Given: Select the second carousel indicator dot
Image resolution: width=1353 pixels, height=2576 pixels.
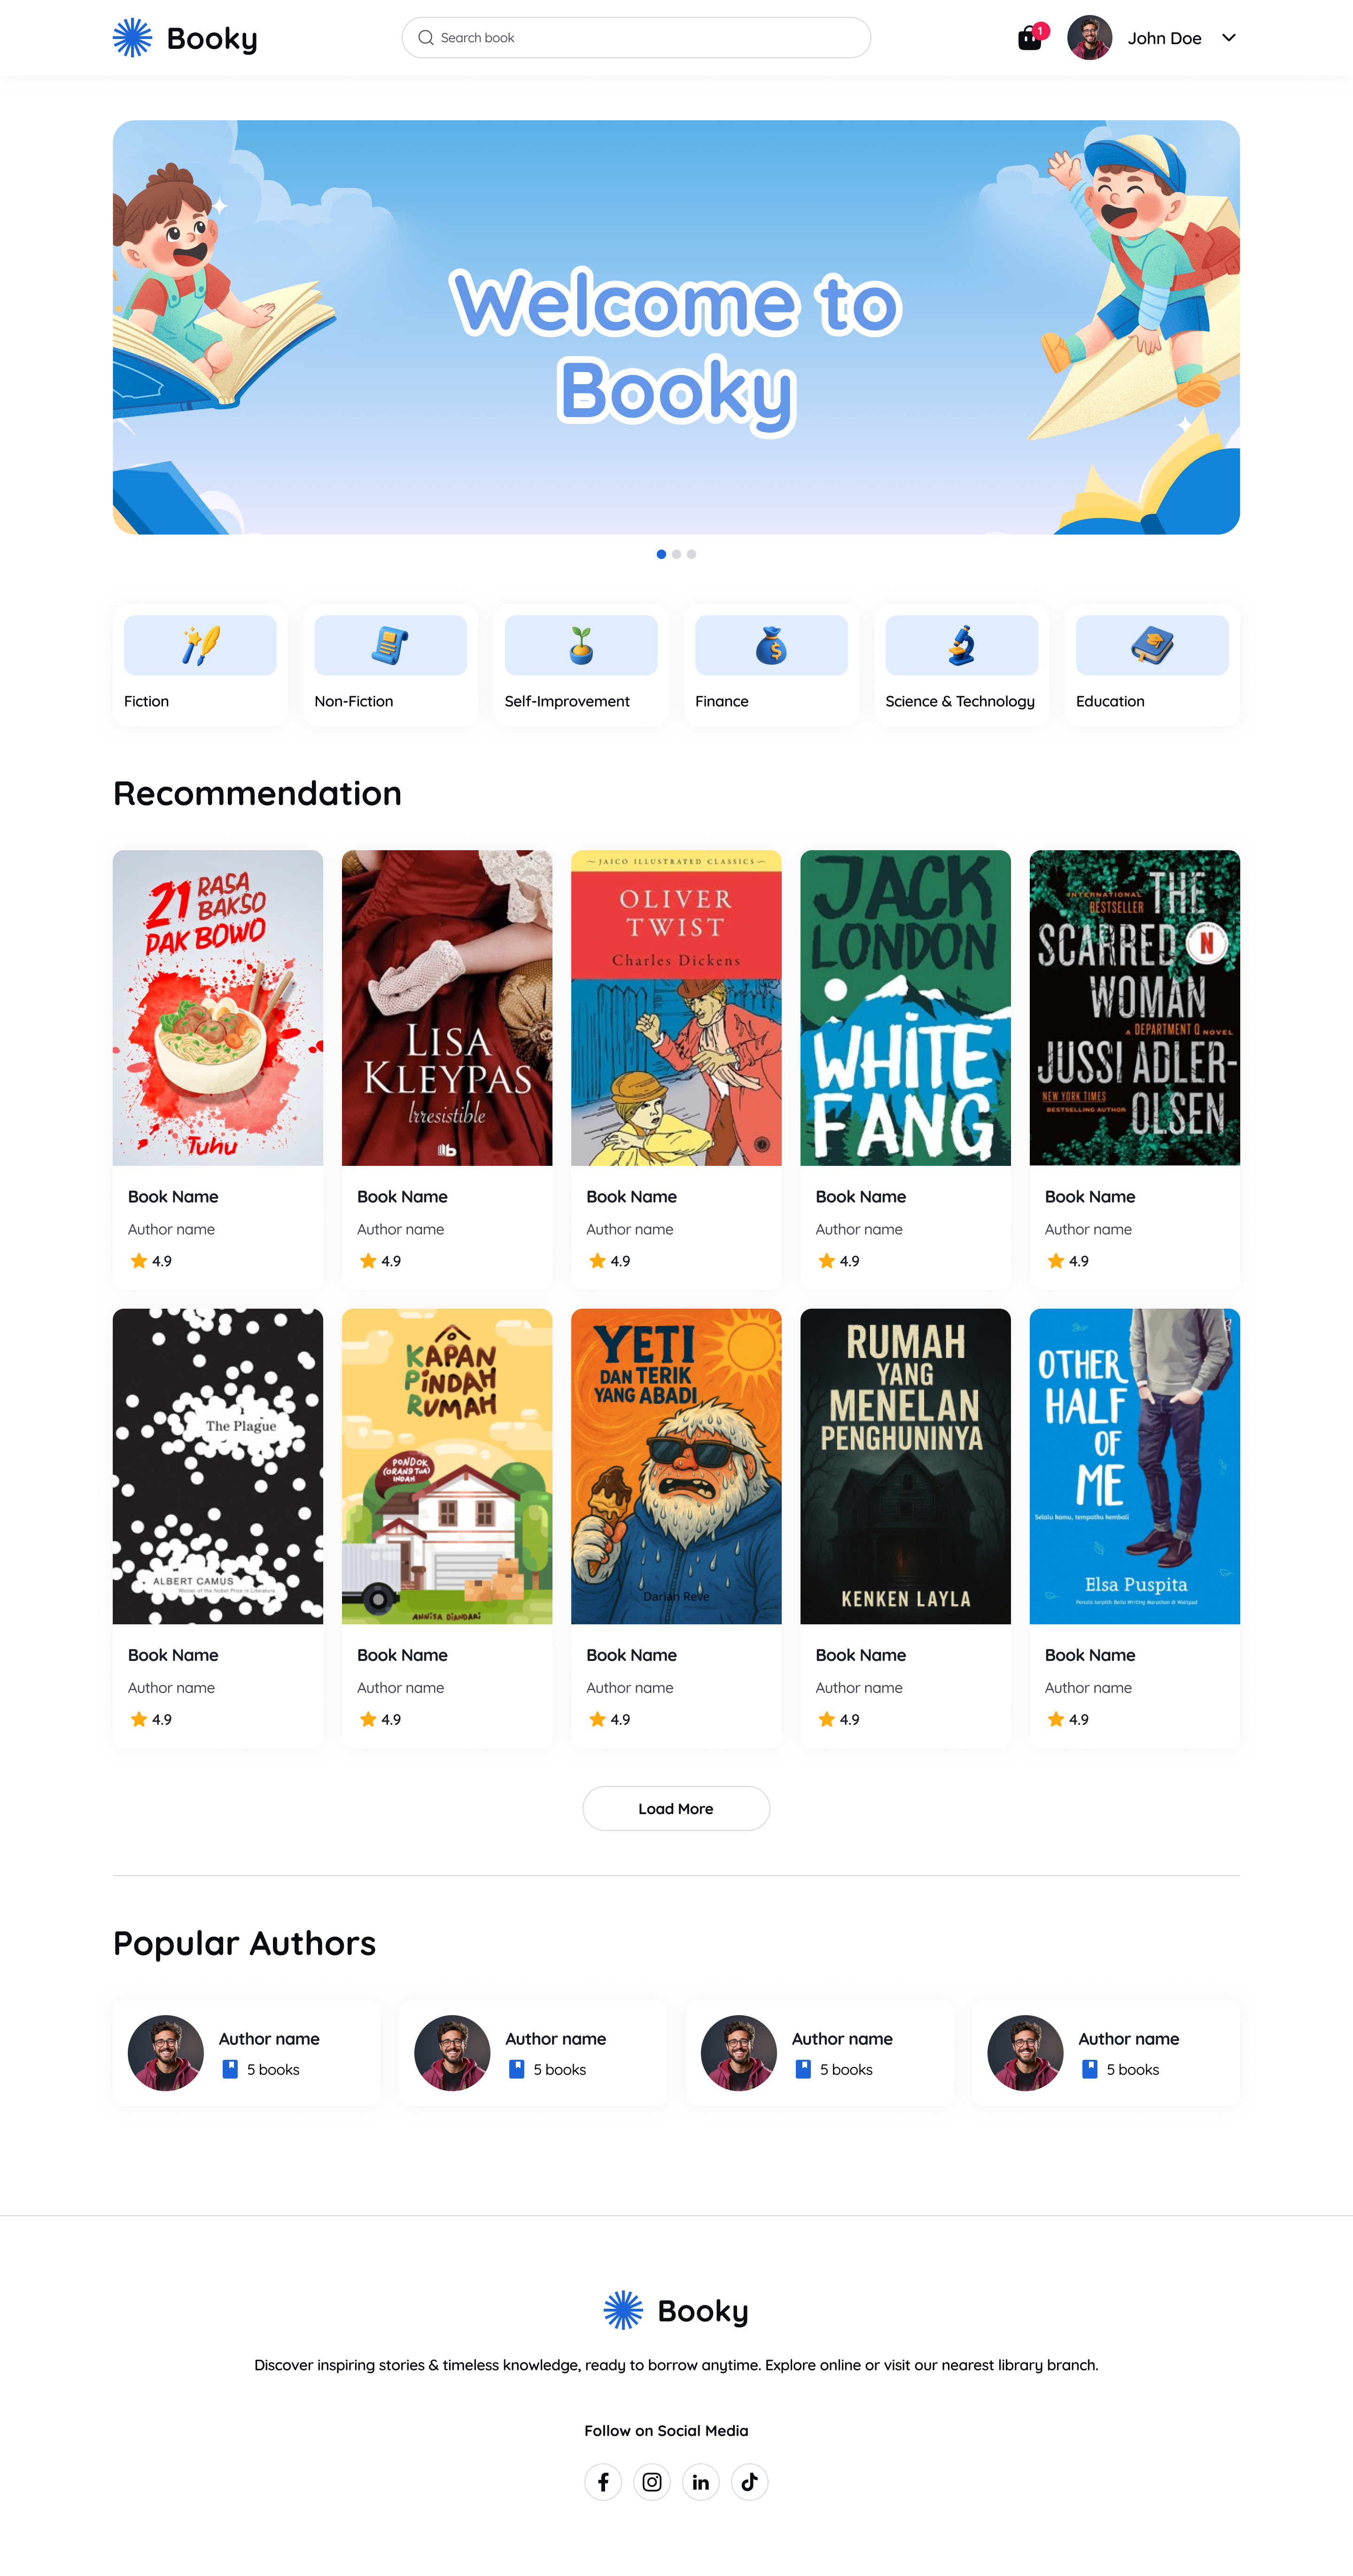Looking at the screenshot, I should coord(676,553).
